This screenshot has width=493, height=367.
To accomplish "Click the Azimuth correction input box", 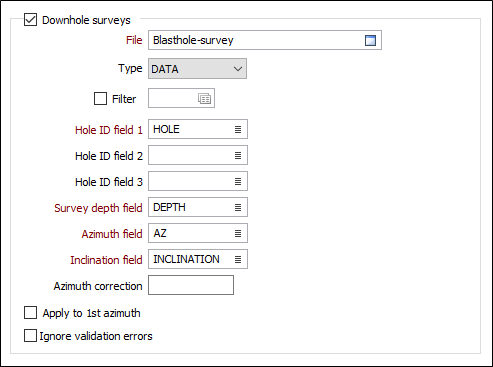I will coord(191,285).
